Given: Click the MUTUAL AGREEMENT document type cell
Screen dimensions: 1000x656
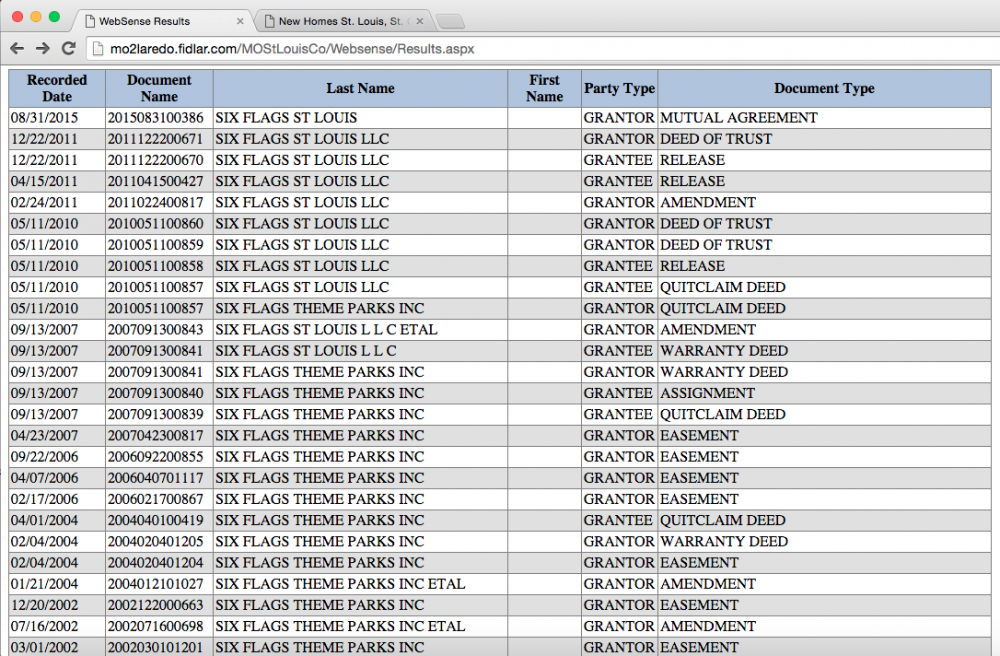Looking at the screenshot, I should pyautogui.click(x=724, y=118).
